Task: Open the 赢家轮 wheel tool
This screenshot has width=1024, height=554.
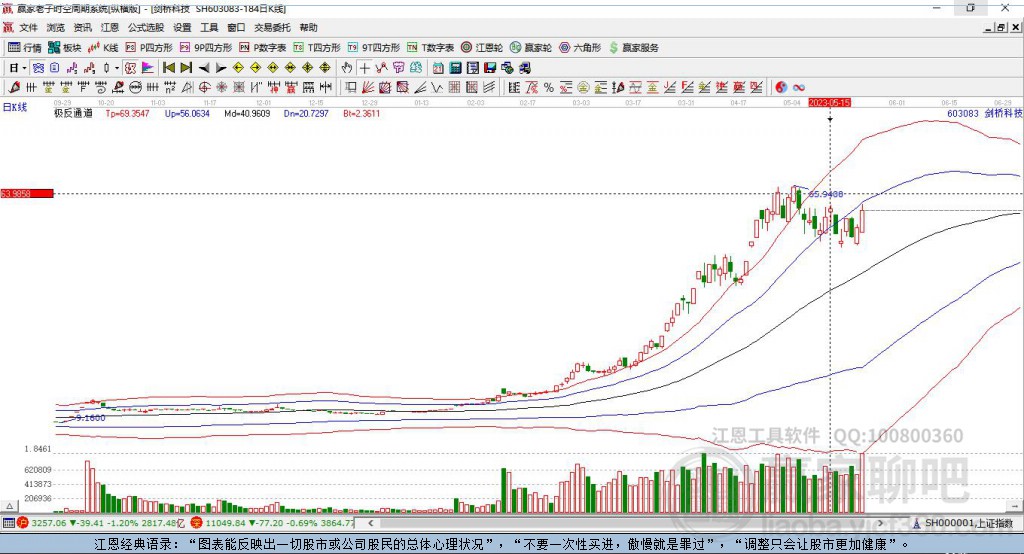Action: click(x=531, y=48)
